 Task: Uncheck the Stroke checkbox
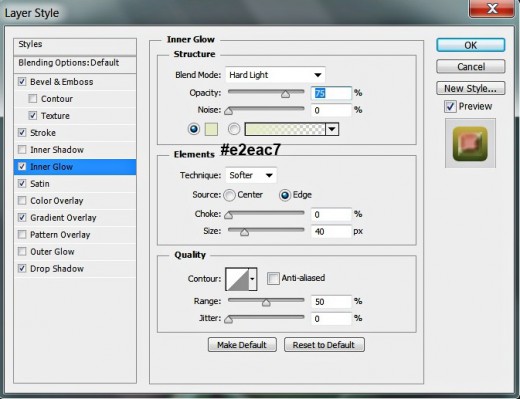[22, 133]
